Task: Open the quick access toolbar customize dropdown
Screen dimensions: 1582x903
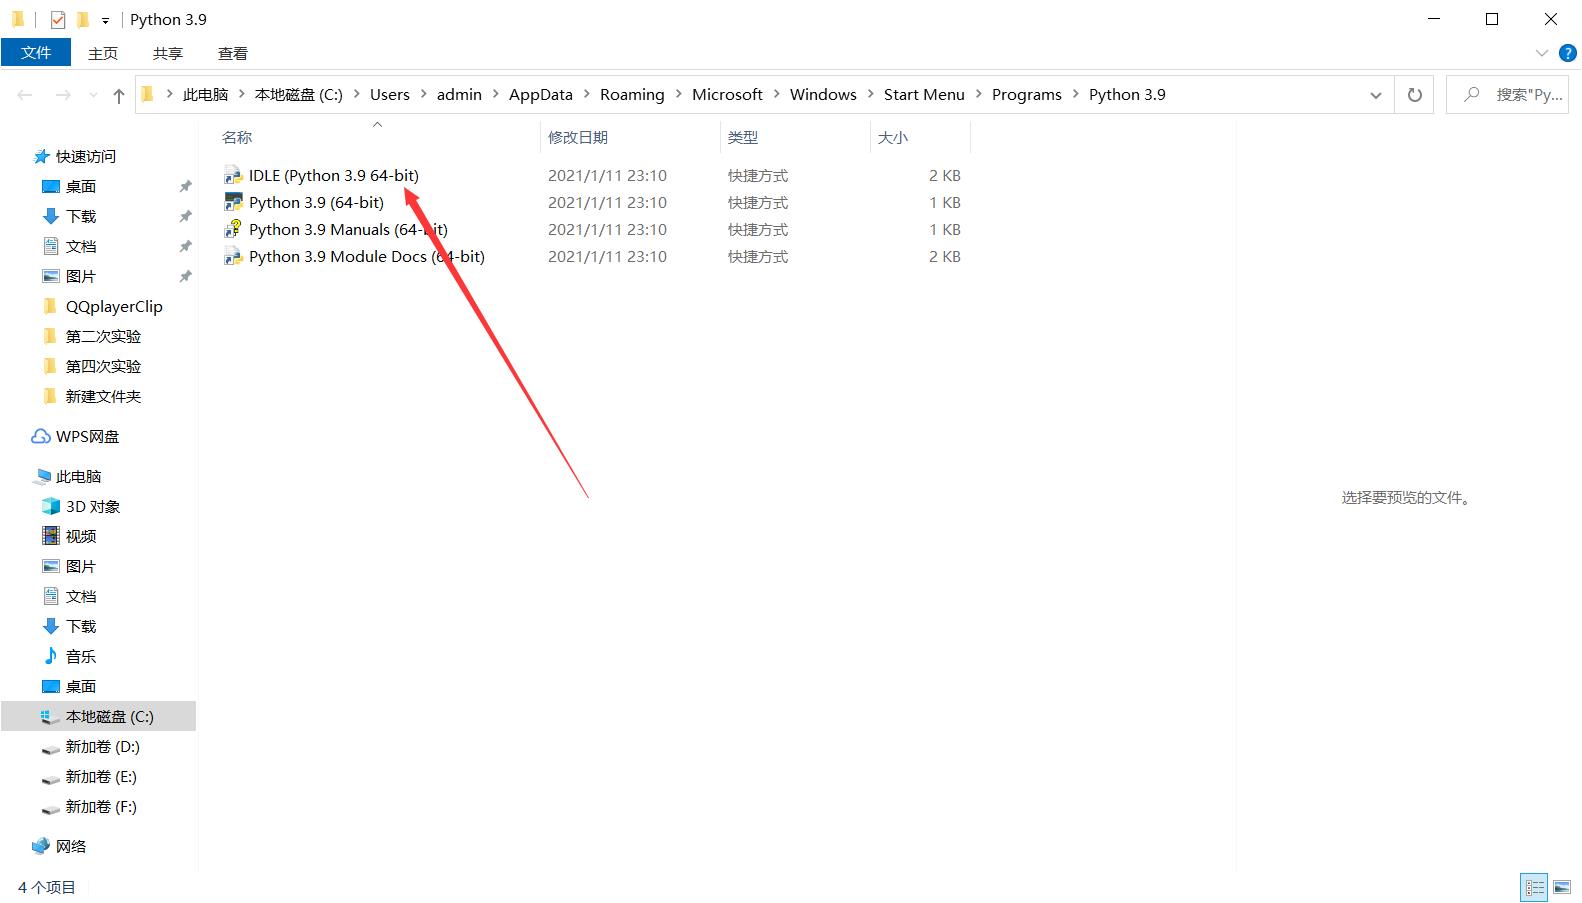Action: coord(105,20)
